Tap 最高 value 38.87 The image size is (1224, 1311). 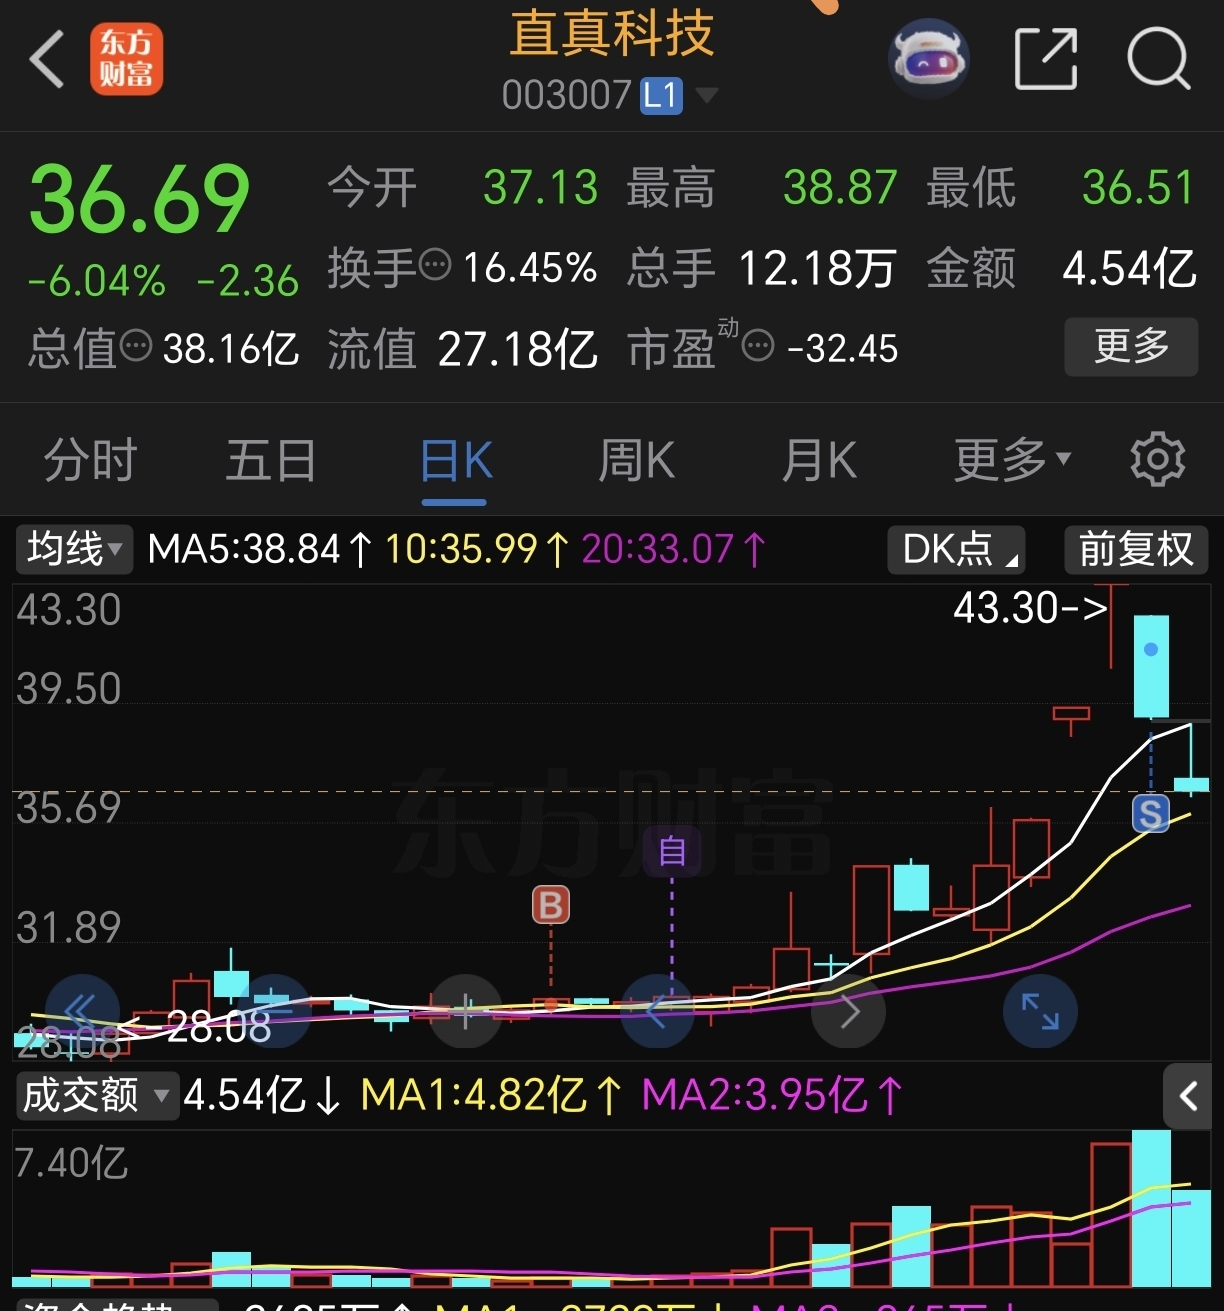(x=840, y=187)
